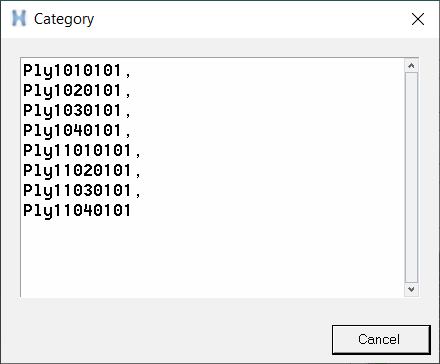The height and width of the screenshot is (364, 440).
Task: Click the Category title text
Action: pyautogui.click(x=64, y=19)
